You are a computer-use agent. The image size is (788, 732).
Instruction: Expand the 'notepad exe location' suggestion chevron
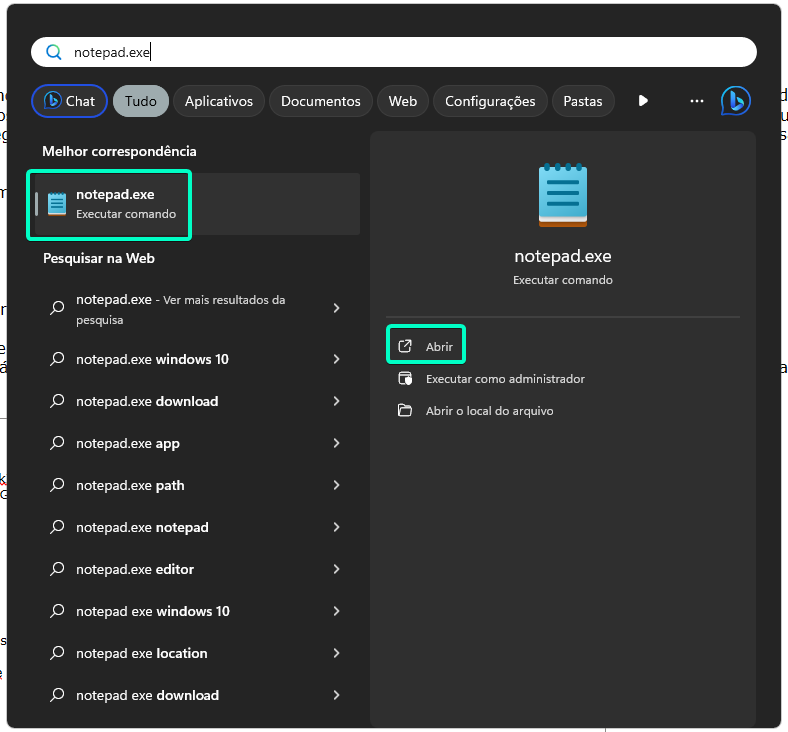pyautogui.click(x=337, y=654)
